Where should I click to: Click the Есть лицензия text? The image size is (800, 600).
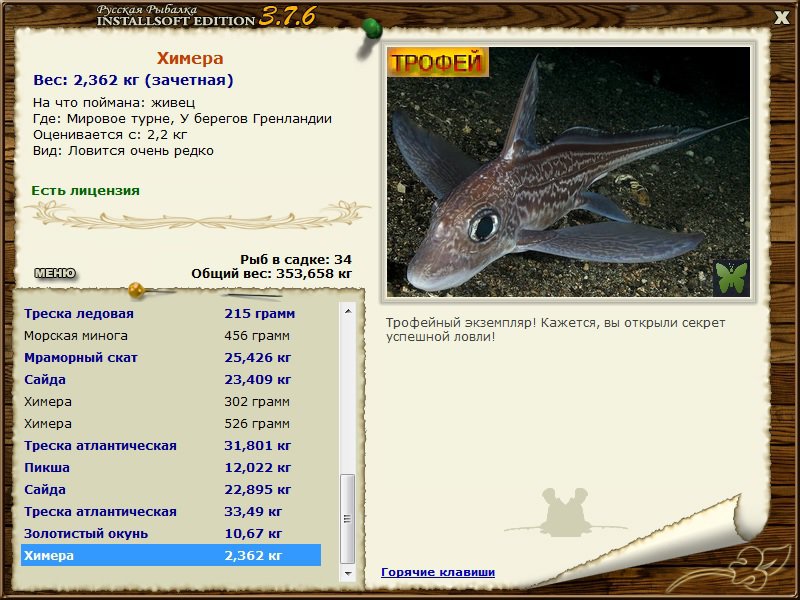click(x=85, y=191)
